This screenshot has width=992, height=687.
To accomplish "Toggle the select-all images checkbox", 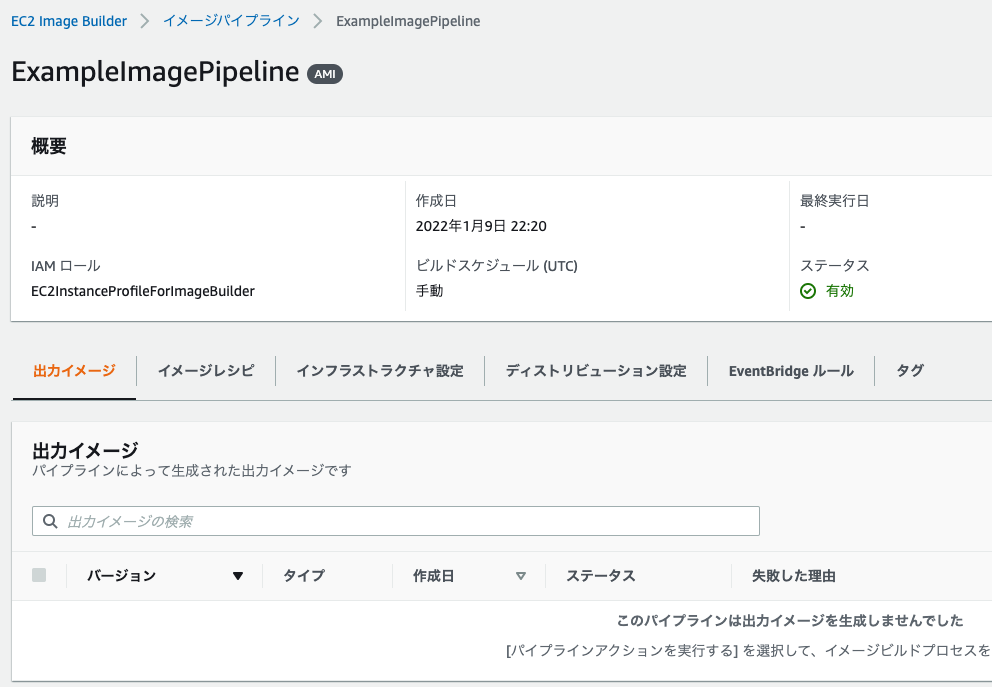I will click(39, 575).
